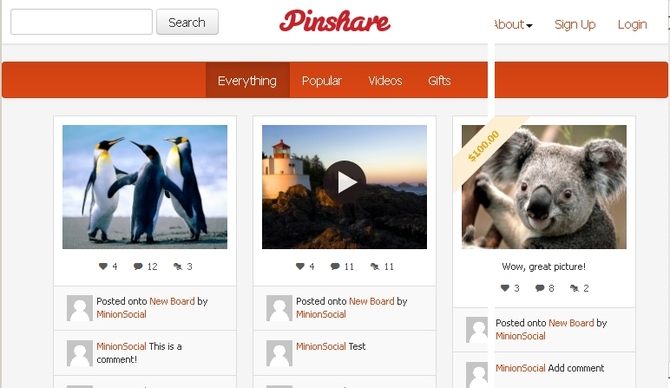Screen dimensions: 670x388
Task: Open the koala image pin
Action: click(x=544, y=187)
